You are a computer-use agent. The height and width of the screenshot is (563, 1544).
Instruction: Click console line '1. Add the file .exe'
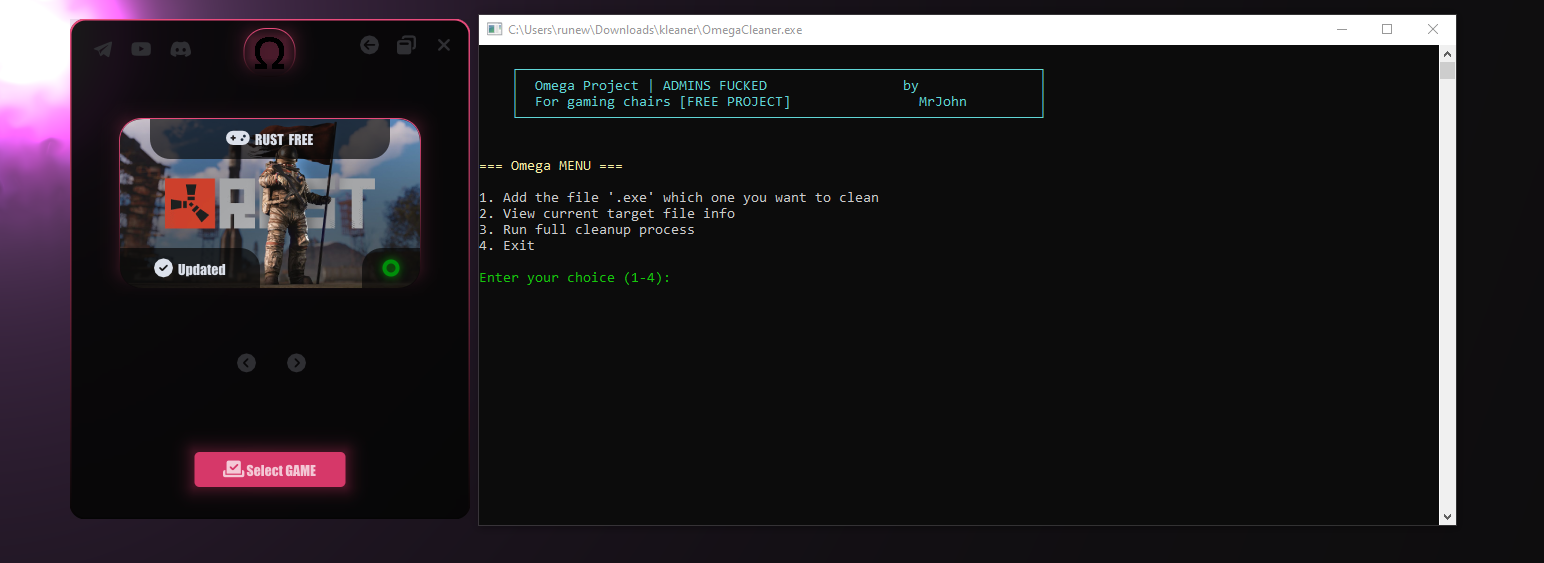coord(679,198)
